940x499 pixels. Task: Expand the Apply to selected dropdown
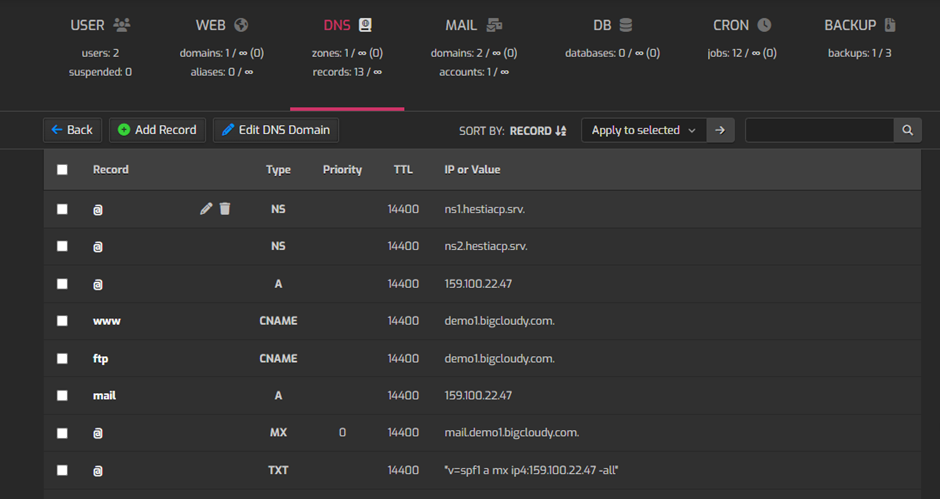[644, 130]
